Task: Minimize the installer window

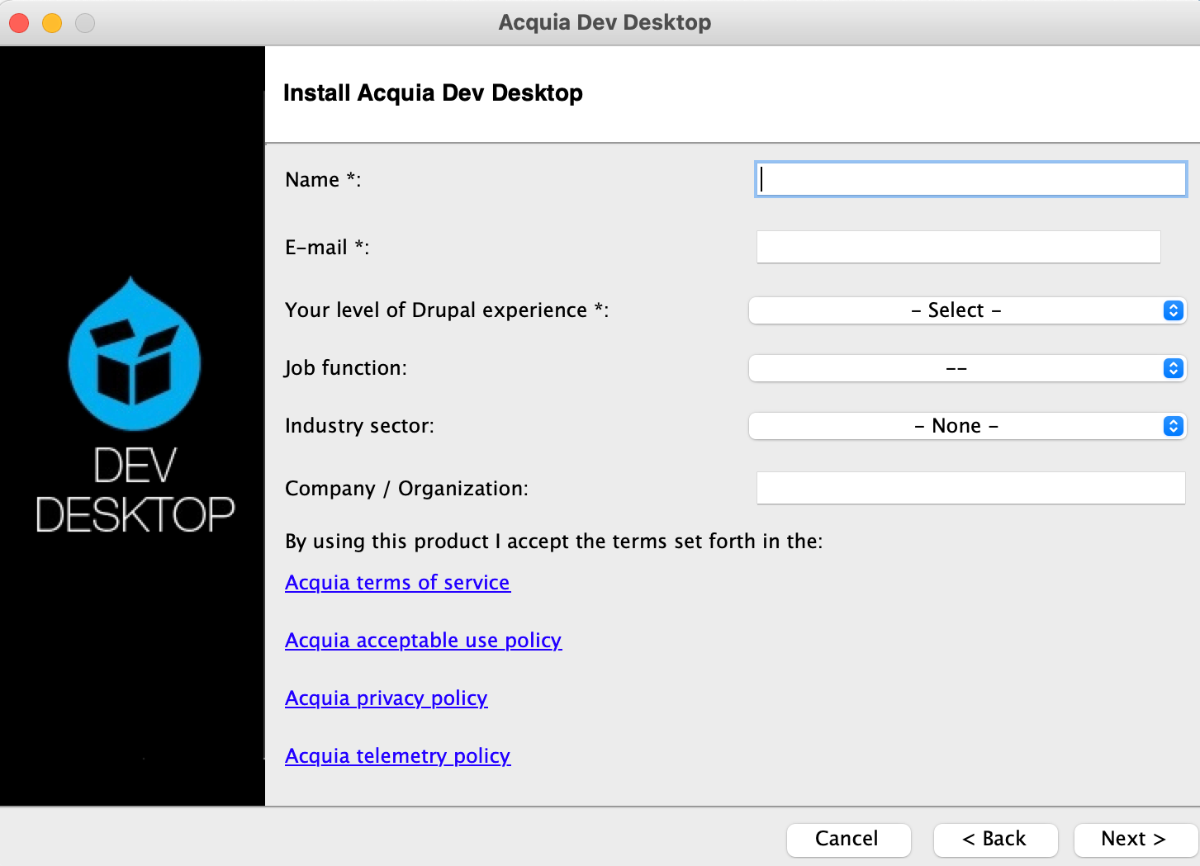Action: pyautogui.click(x=52, y=22)
